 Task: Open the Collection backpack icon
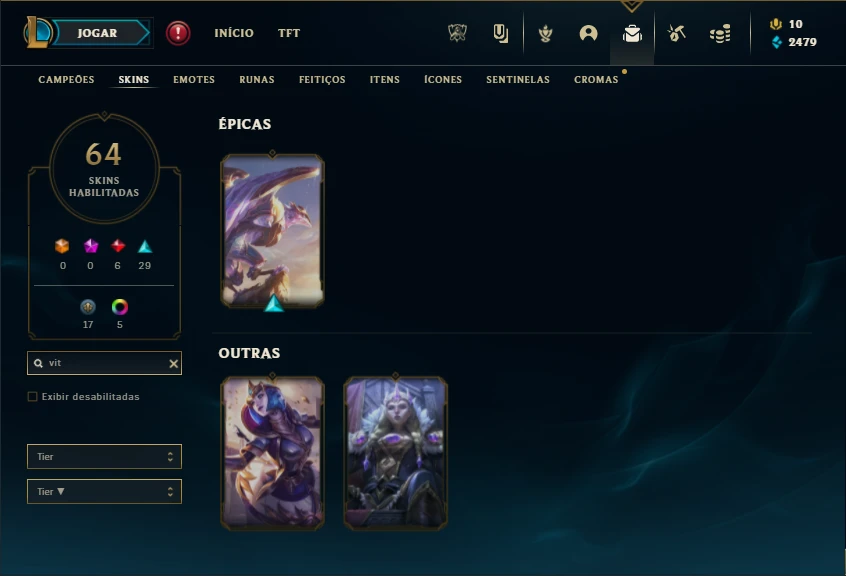click(632, 33)
